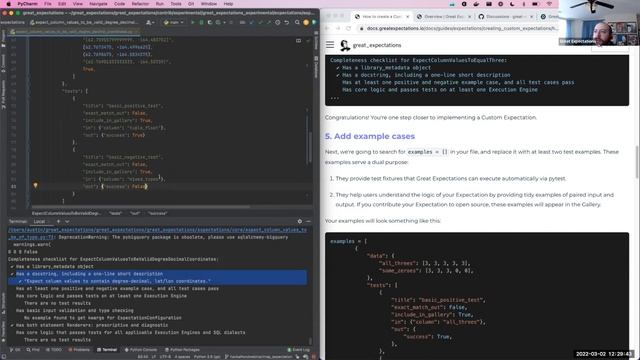Image resolution: width=640 pixels, height=360 pixels.
Task: Click the reader mode icon in editor corner
Action: pos(298,40)
